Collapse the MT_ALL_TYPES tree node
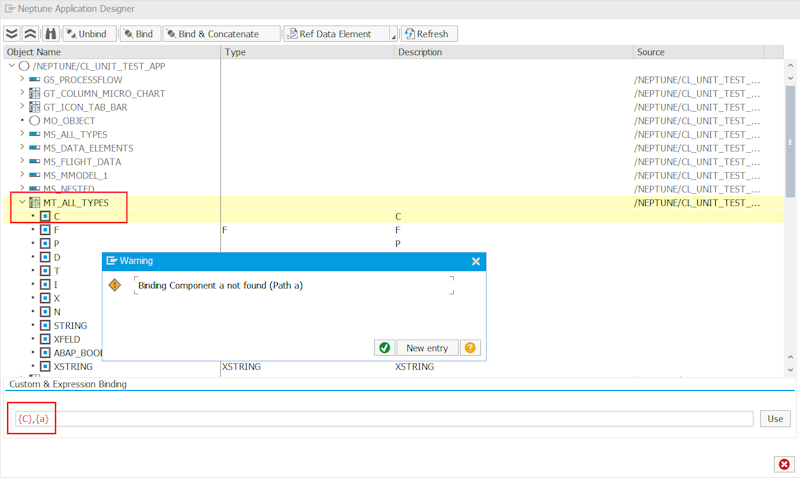800x478 pixels. point(22,202)
